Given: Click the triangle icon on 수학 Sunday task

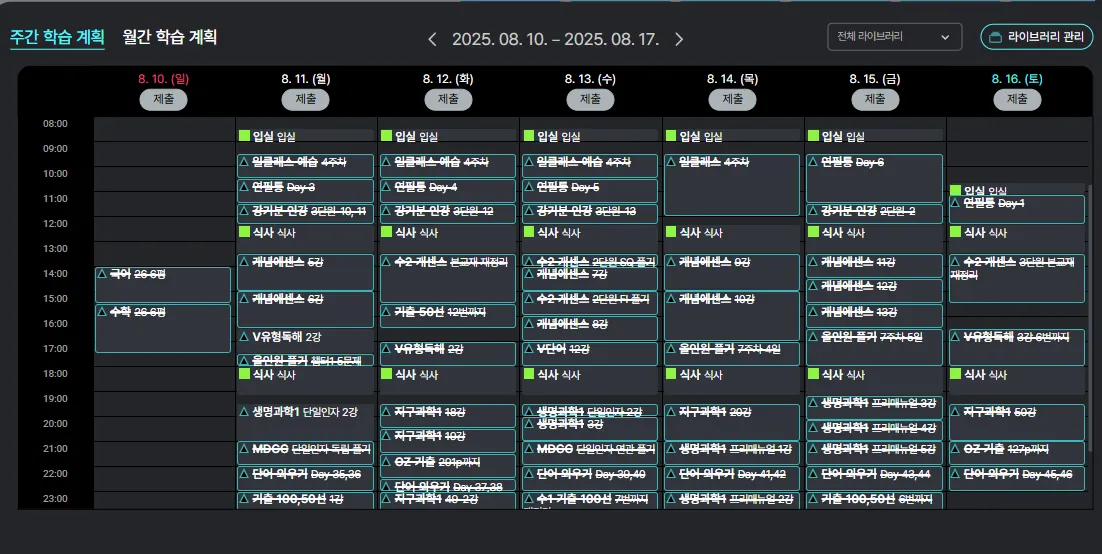Looking at the screenshot, I should coord(102,311).
